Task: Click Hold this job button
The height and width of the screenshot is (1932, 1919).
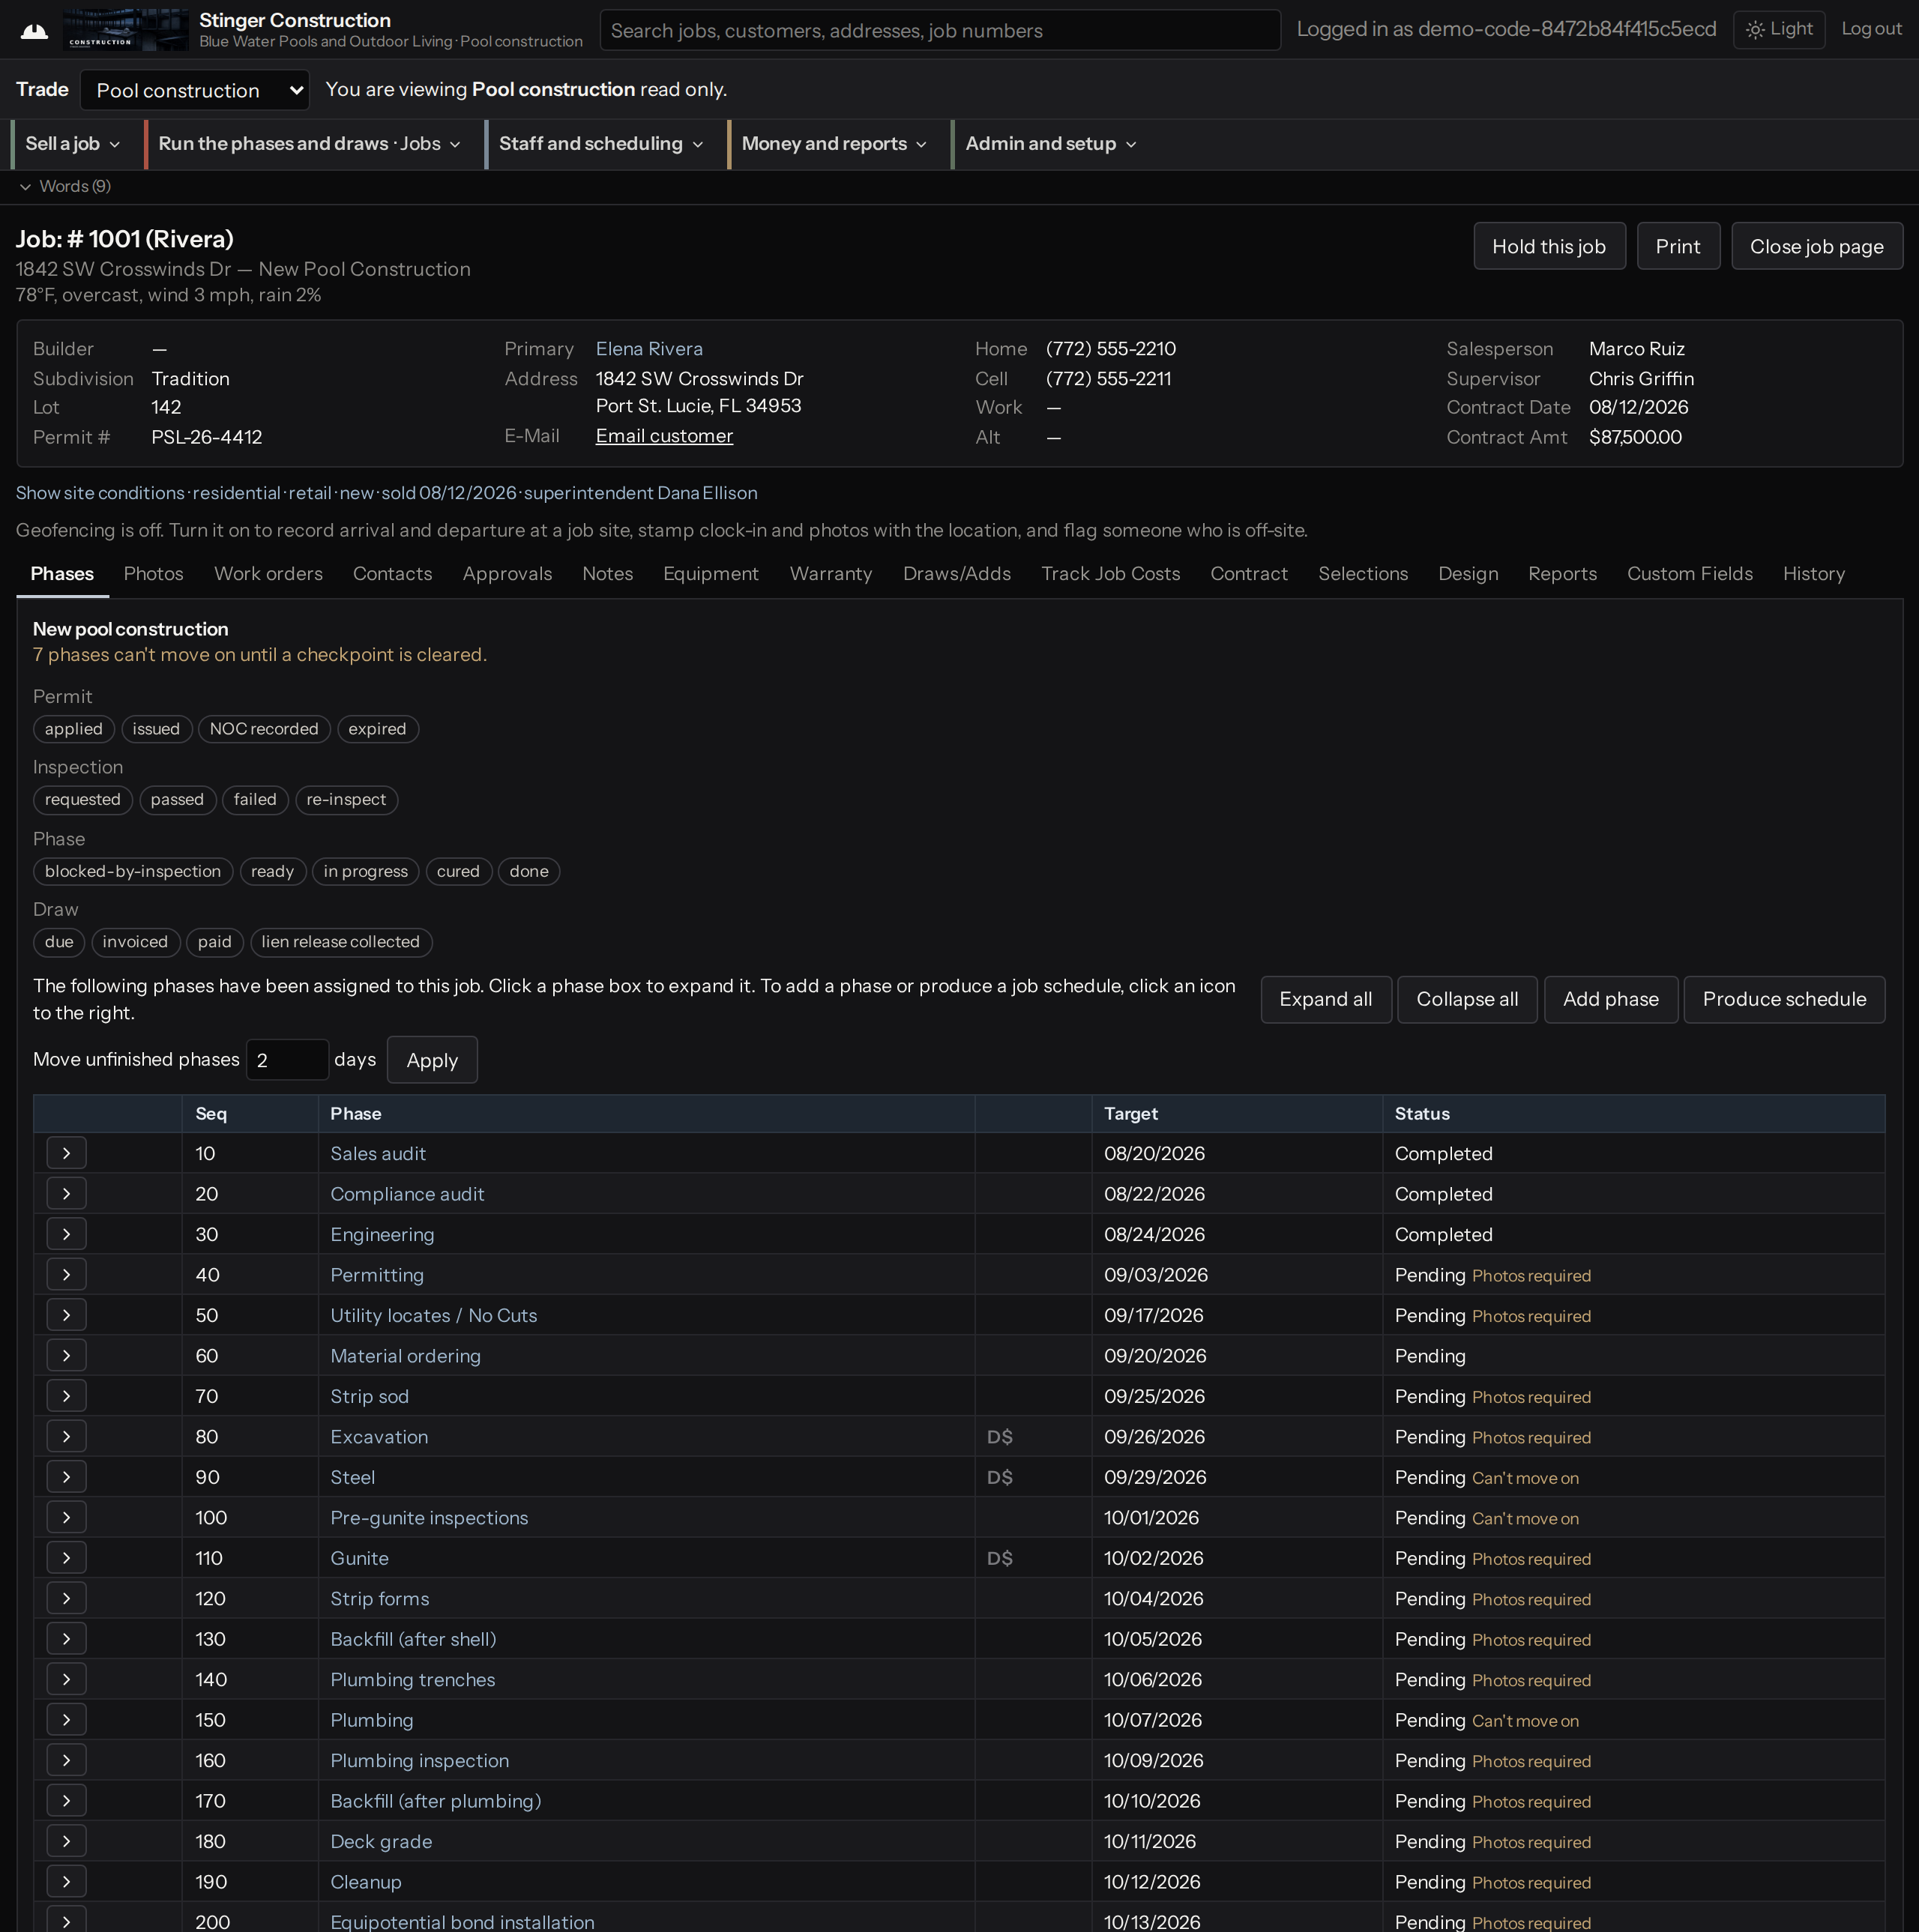Action: click(1548, 246)
